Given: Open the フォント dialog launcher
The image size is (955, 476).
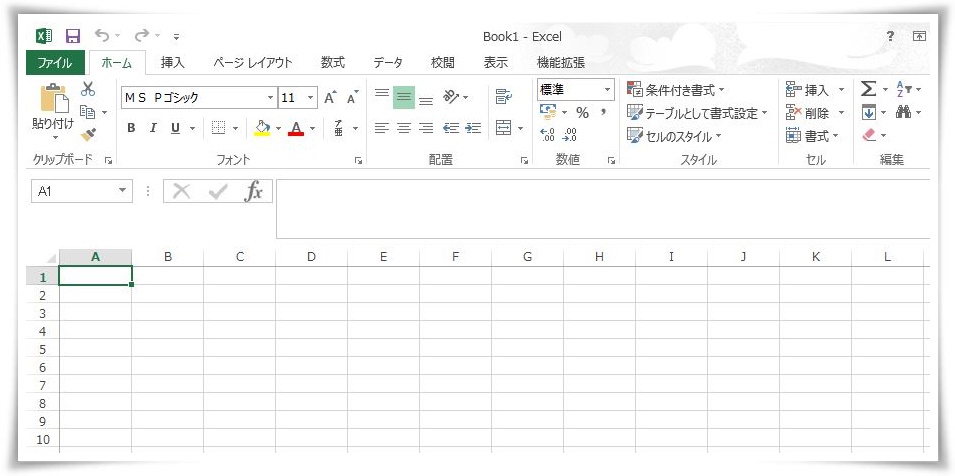Looking at the screenshot, I should click(359, 161).
